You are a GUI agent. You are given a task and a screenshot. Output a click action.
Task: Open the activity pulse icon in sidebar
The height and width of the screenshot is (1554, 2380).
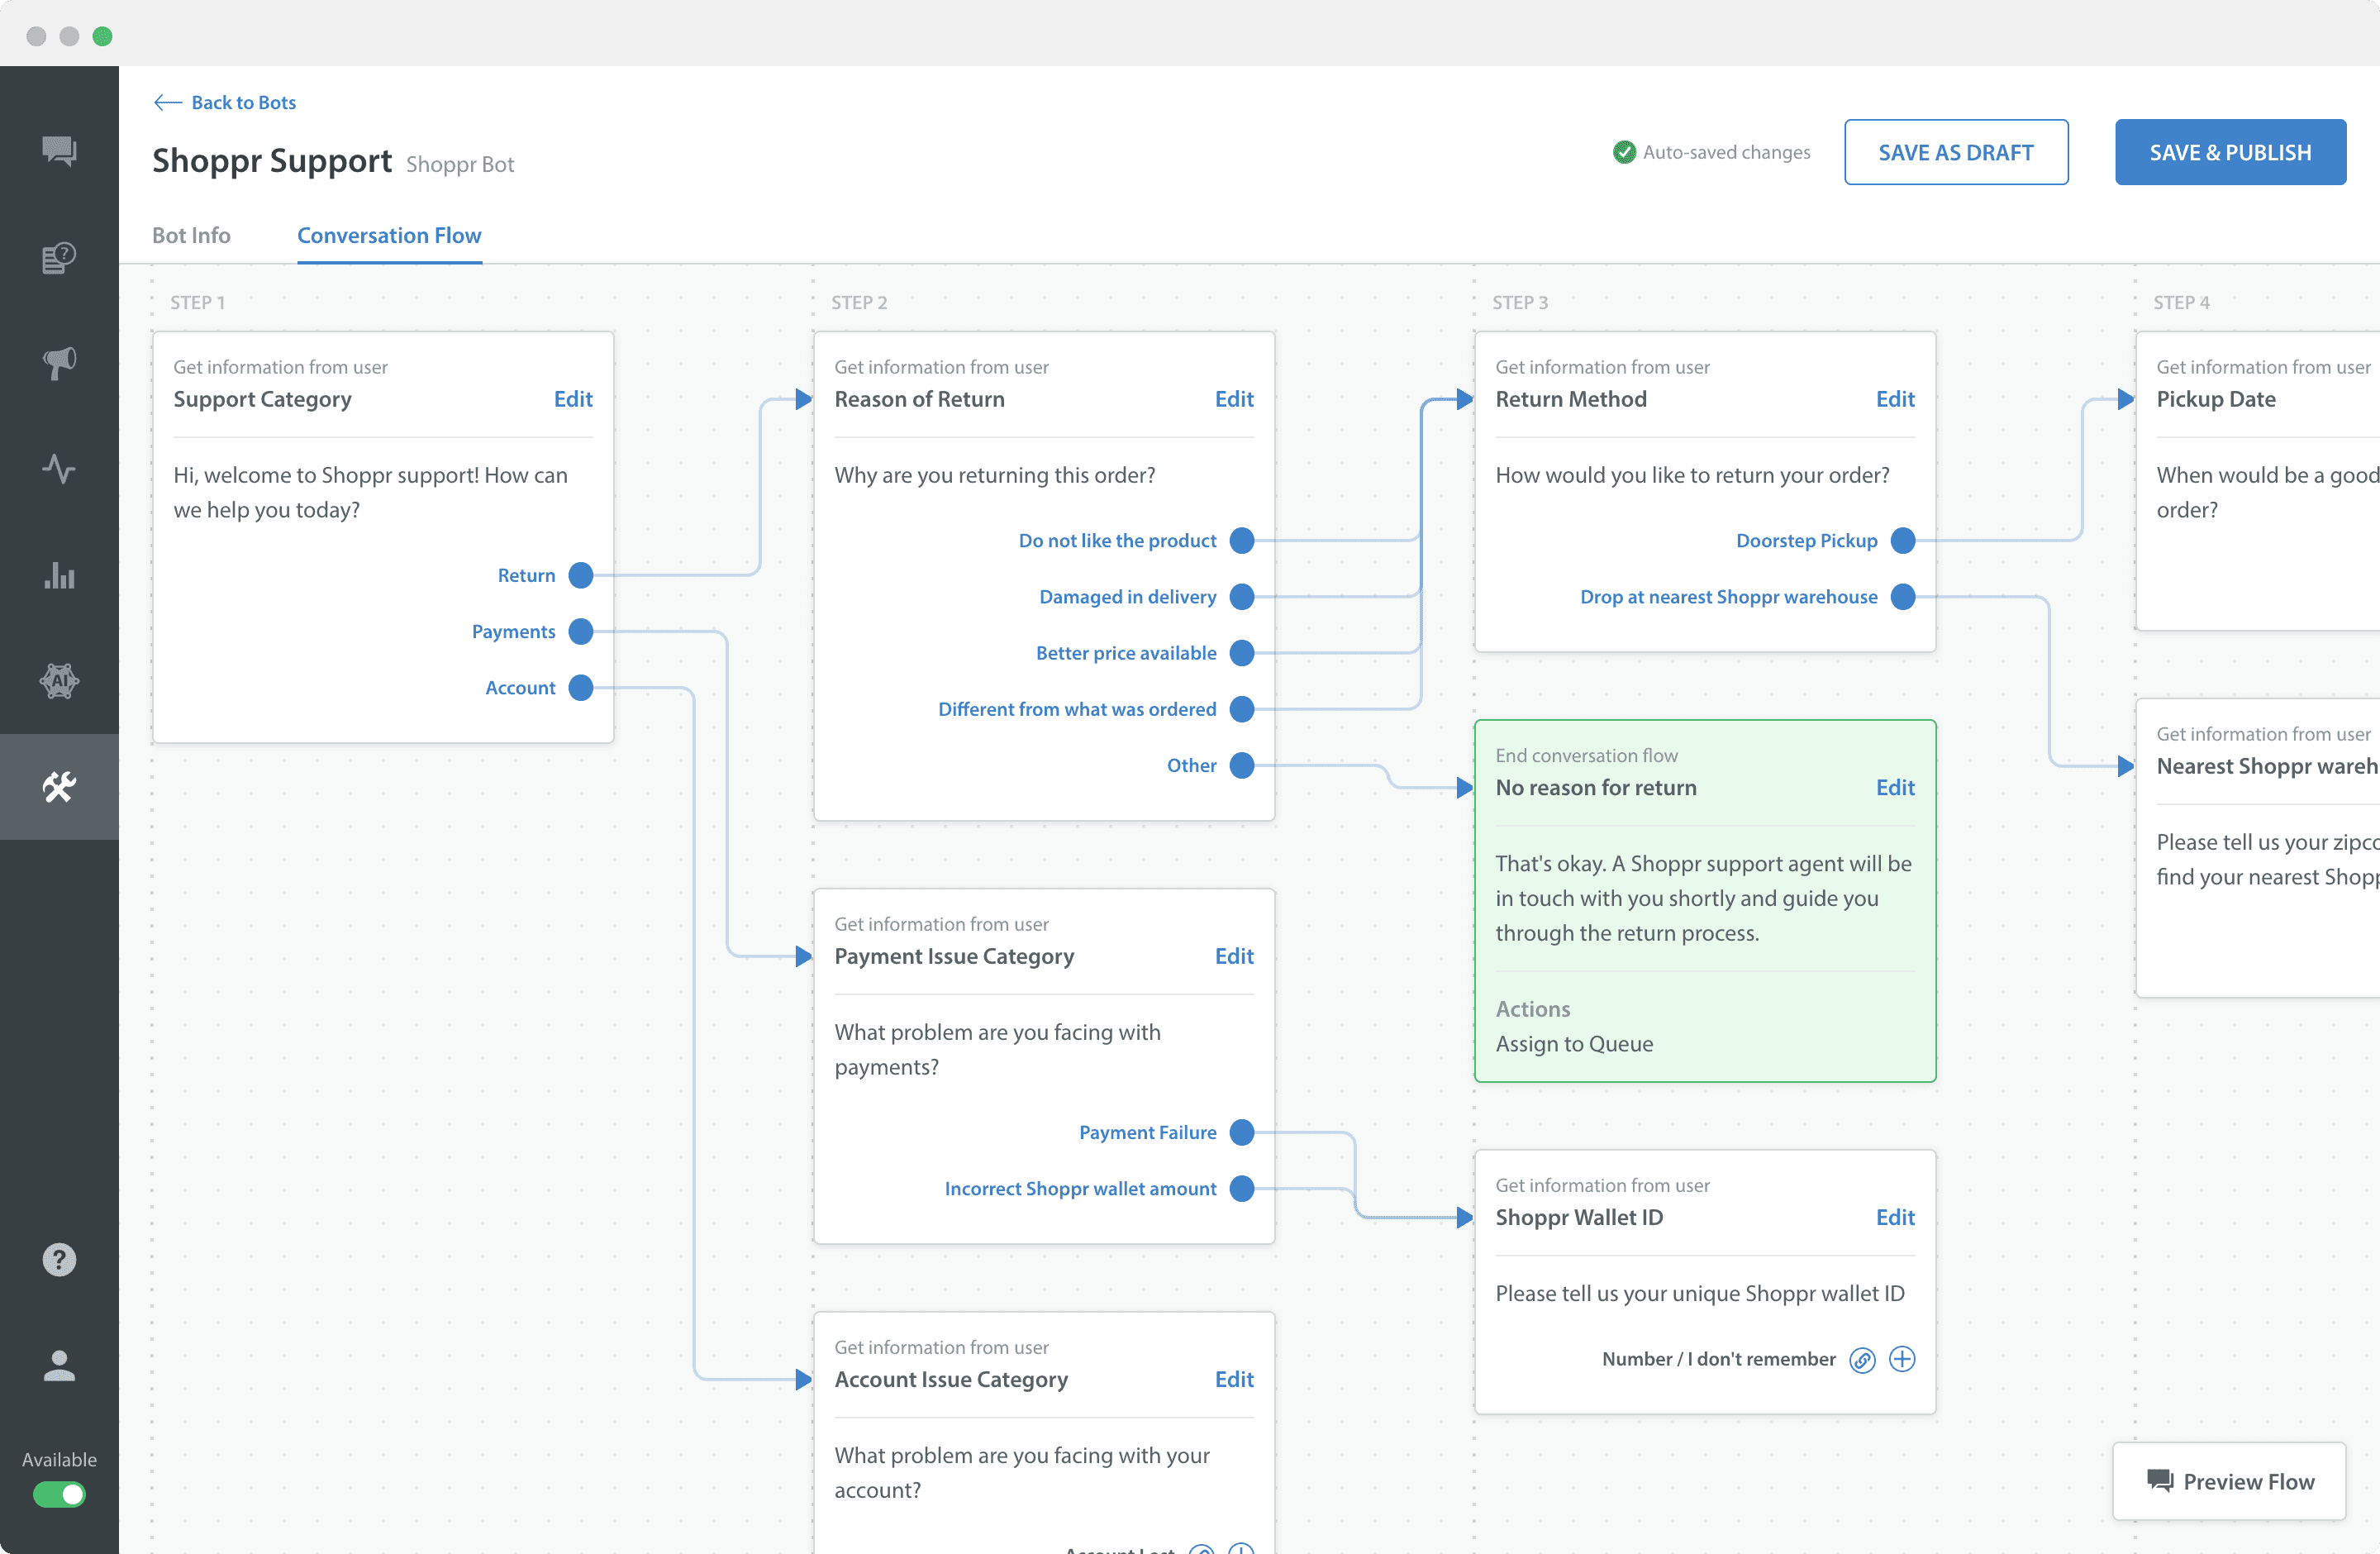(59, 469)
